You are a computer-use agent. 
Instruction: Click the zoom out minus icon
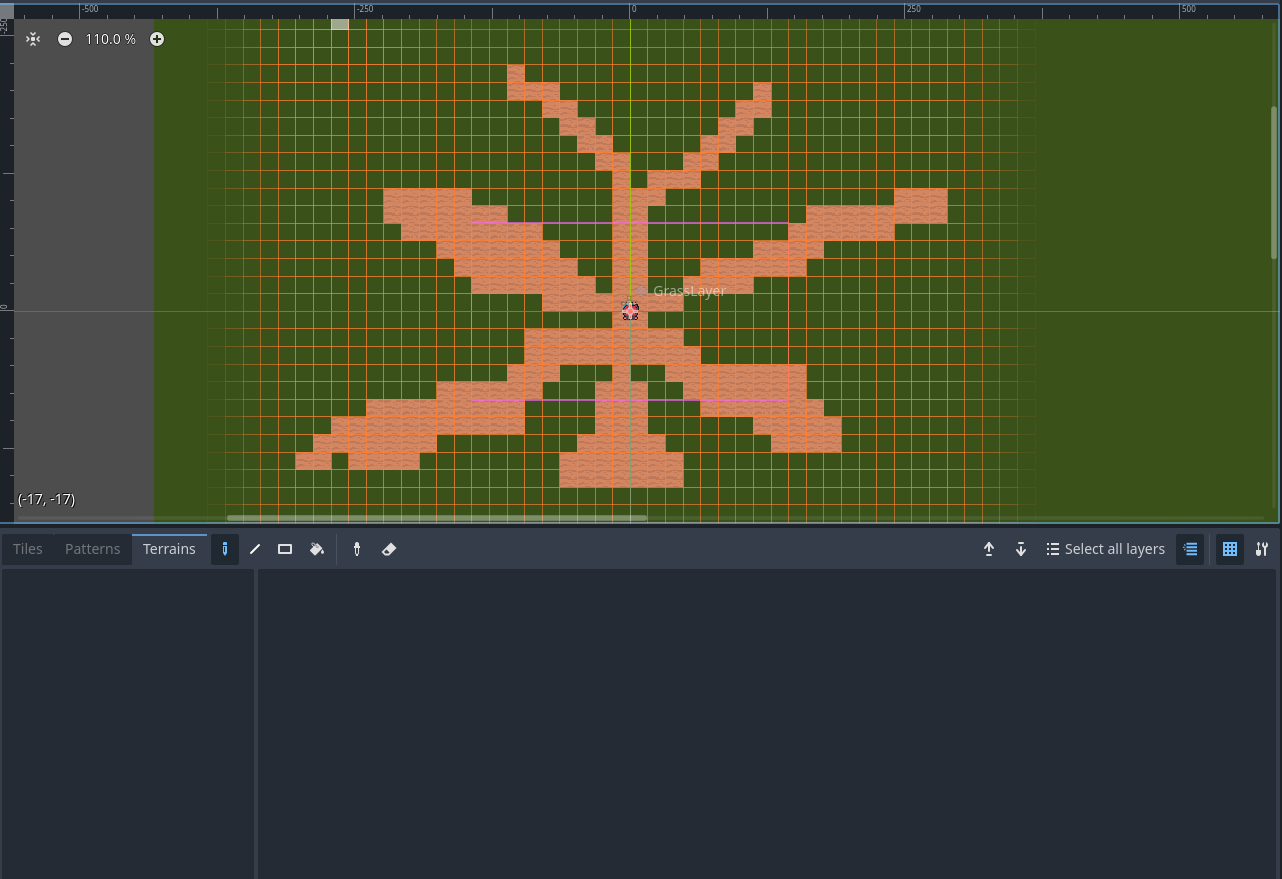tap(65, 39)
